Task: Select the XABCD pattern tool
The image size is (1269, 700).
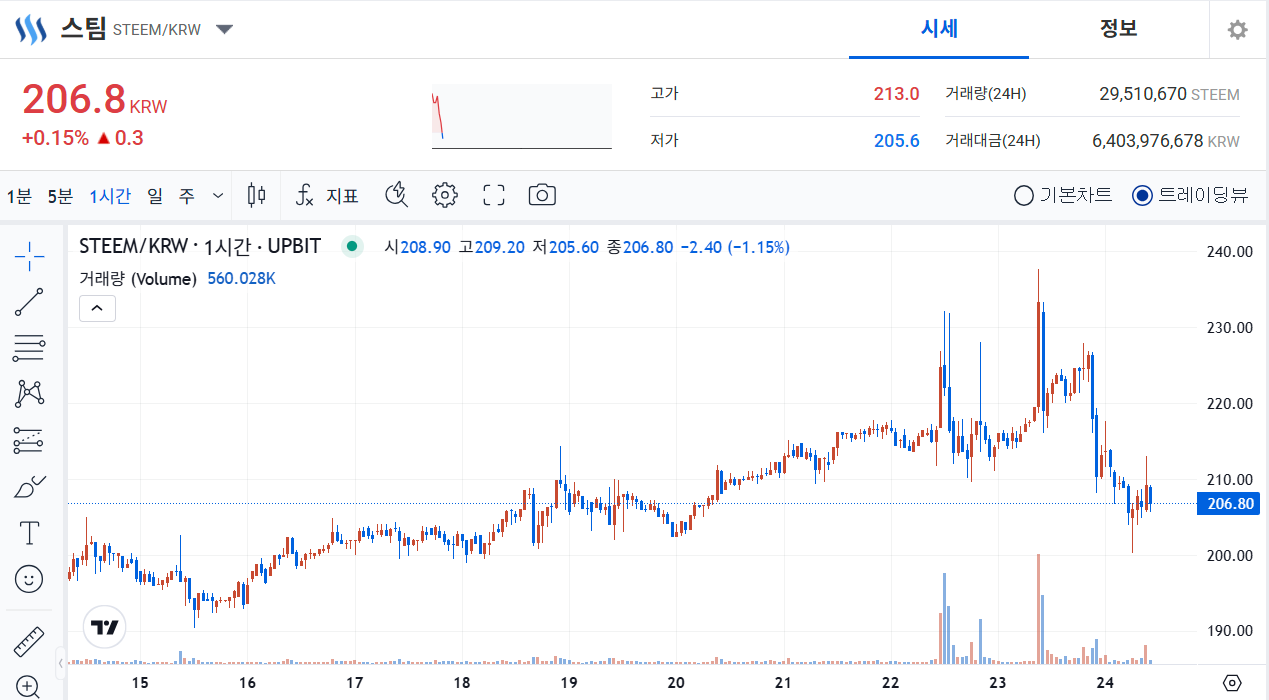Action: [x=29, y=394]
